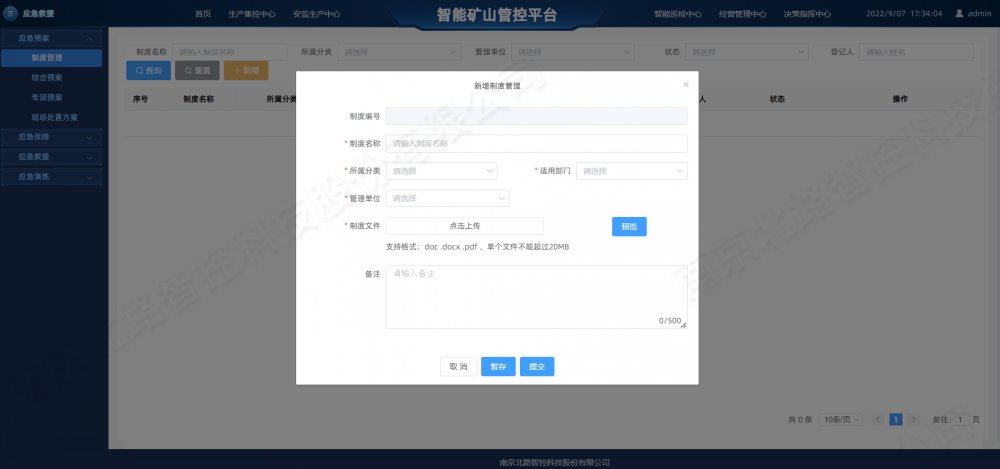Close the 新增制度管理 dialog
Screen dimensions: 1000x469
coord(685,85)
